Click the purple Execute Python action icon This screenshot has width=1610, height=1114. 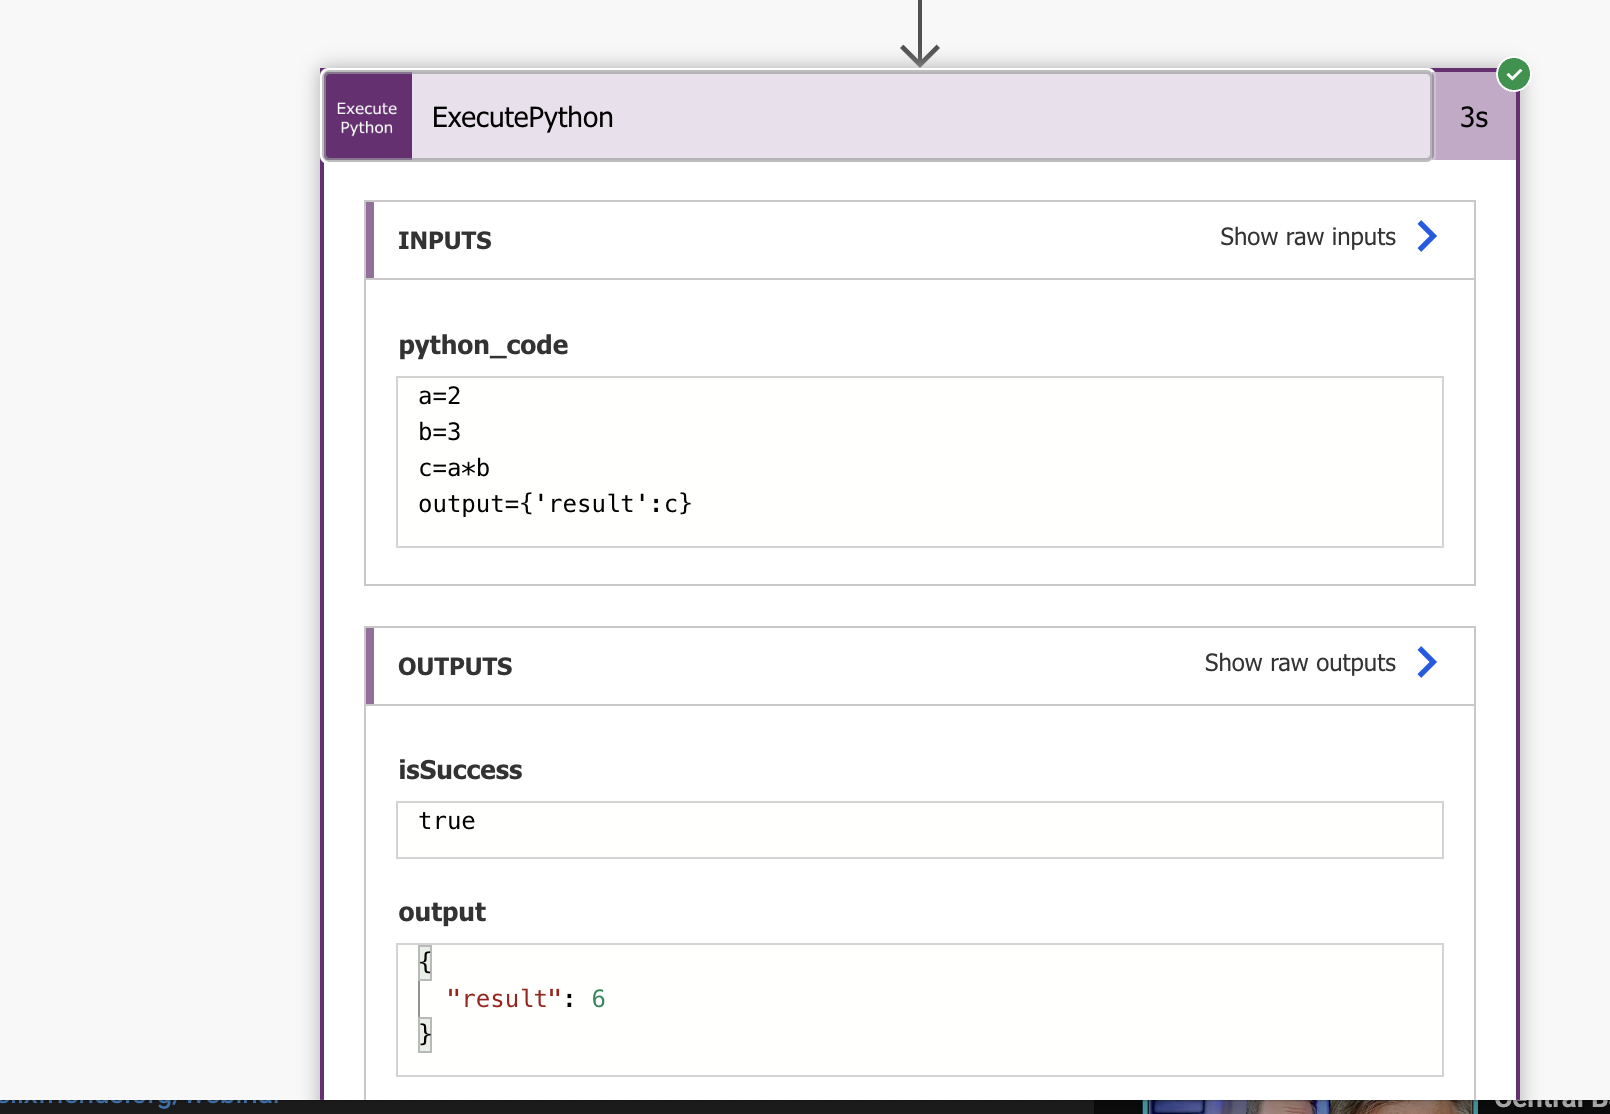367,117
